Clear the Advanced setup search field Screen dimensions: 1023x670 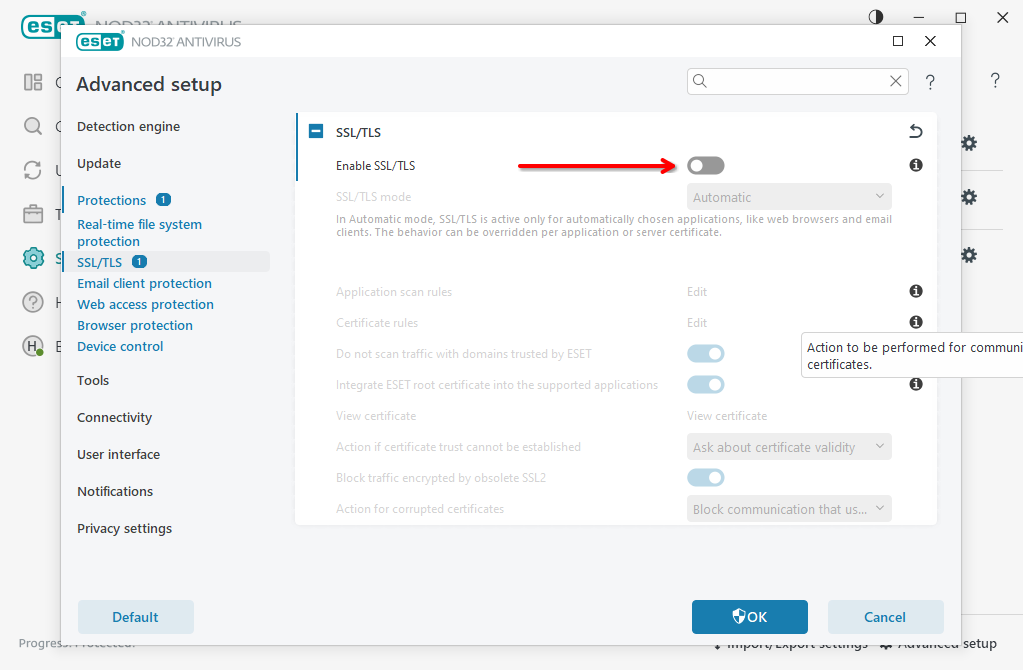[896, 81]
